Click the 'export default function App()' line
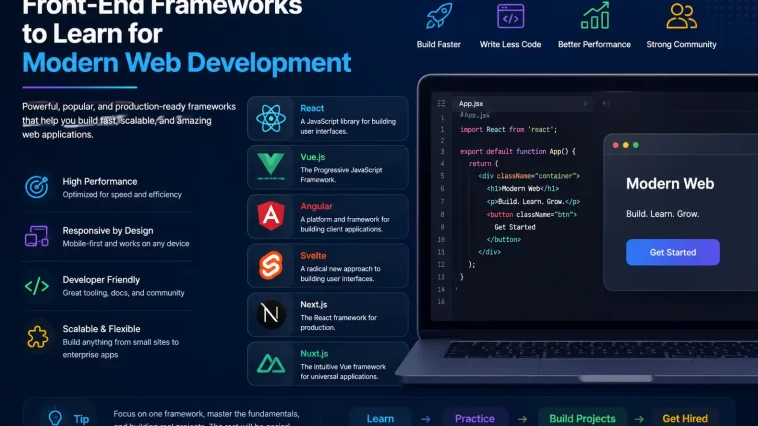The height and width of the screenshot is (426, 758). [x=518, y=151]
